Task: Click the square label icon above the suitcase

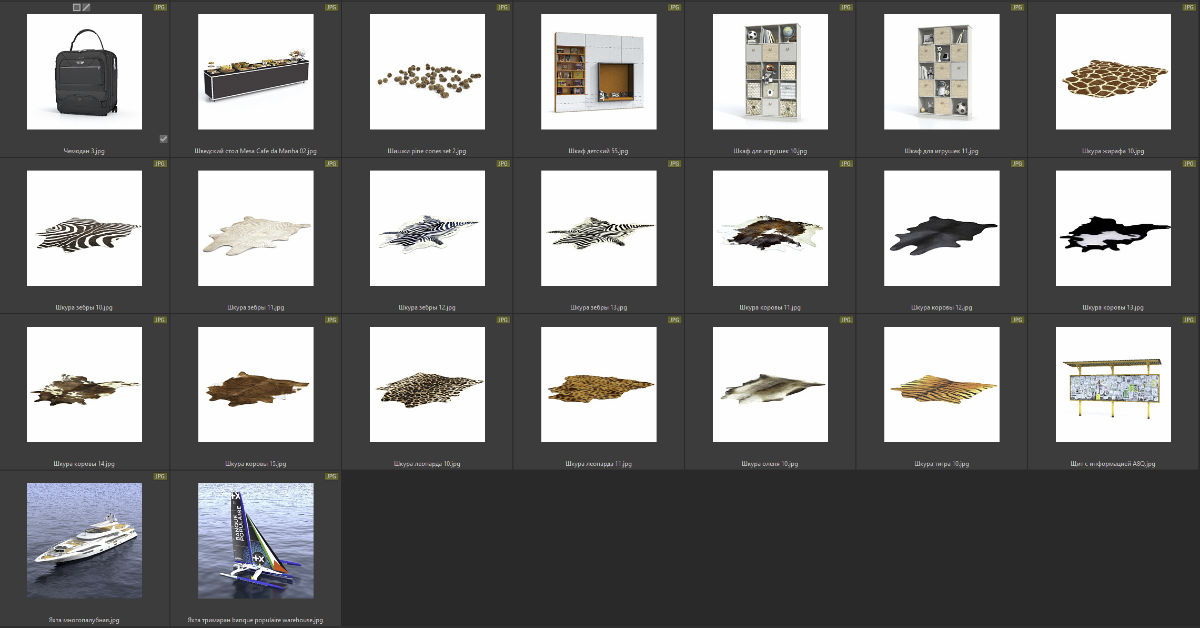Action: 77,7
